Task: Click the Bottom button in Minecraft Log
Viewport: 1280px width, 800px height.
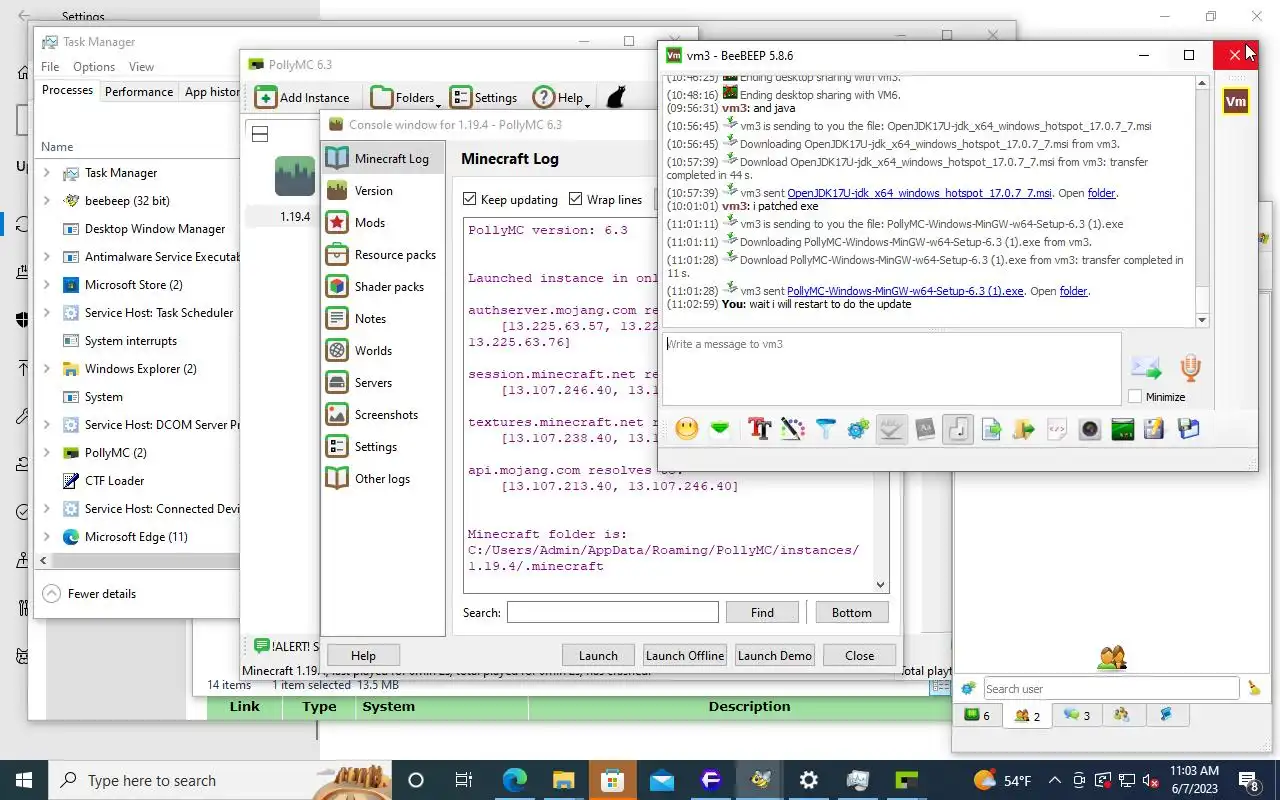Action: [x=852, y=613]
